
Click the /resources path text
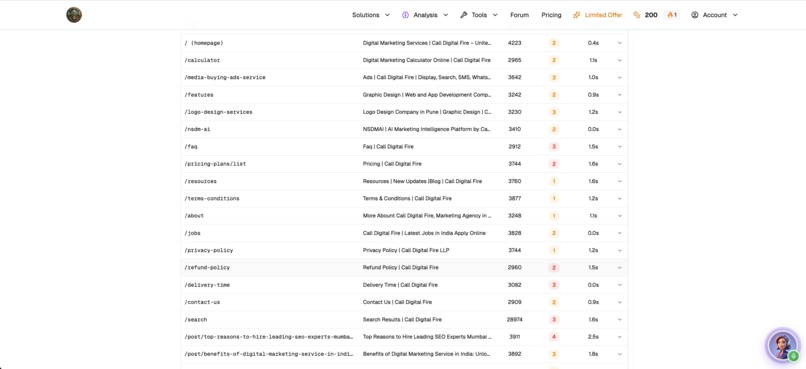click(x=200, y=181)
